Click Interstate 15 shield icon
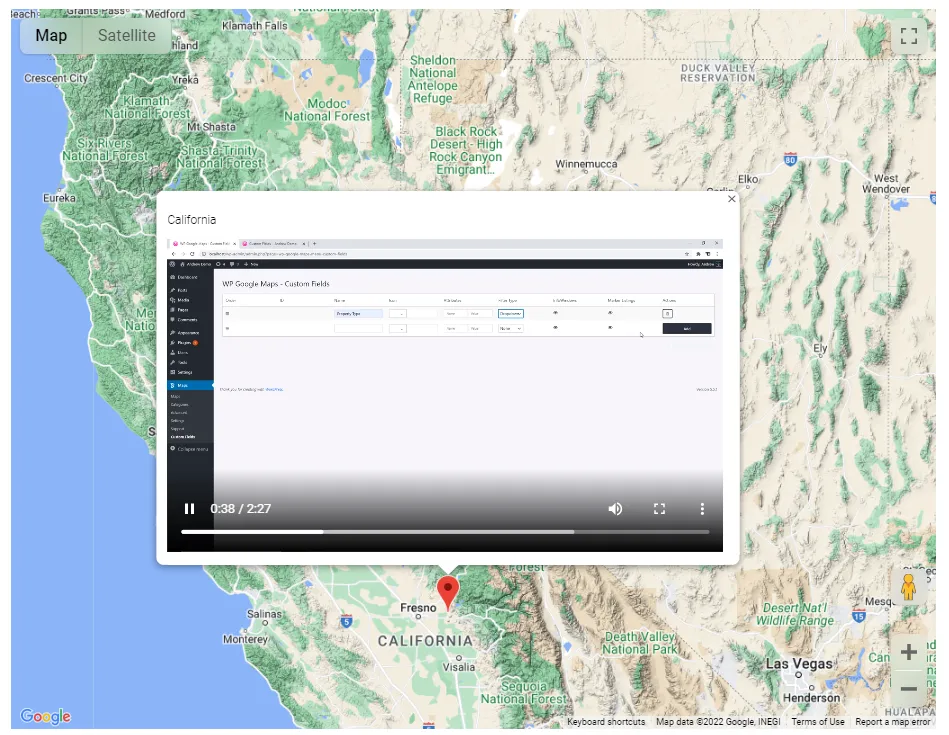Image resolution: width=949 pixels, height=735 pixels. tap(858, 616)
